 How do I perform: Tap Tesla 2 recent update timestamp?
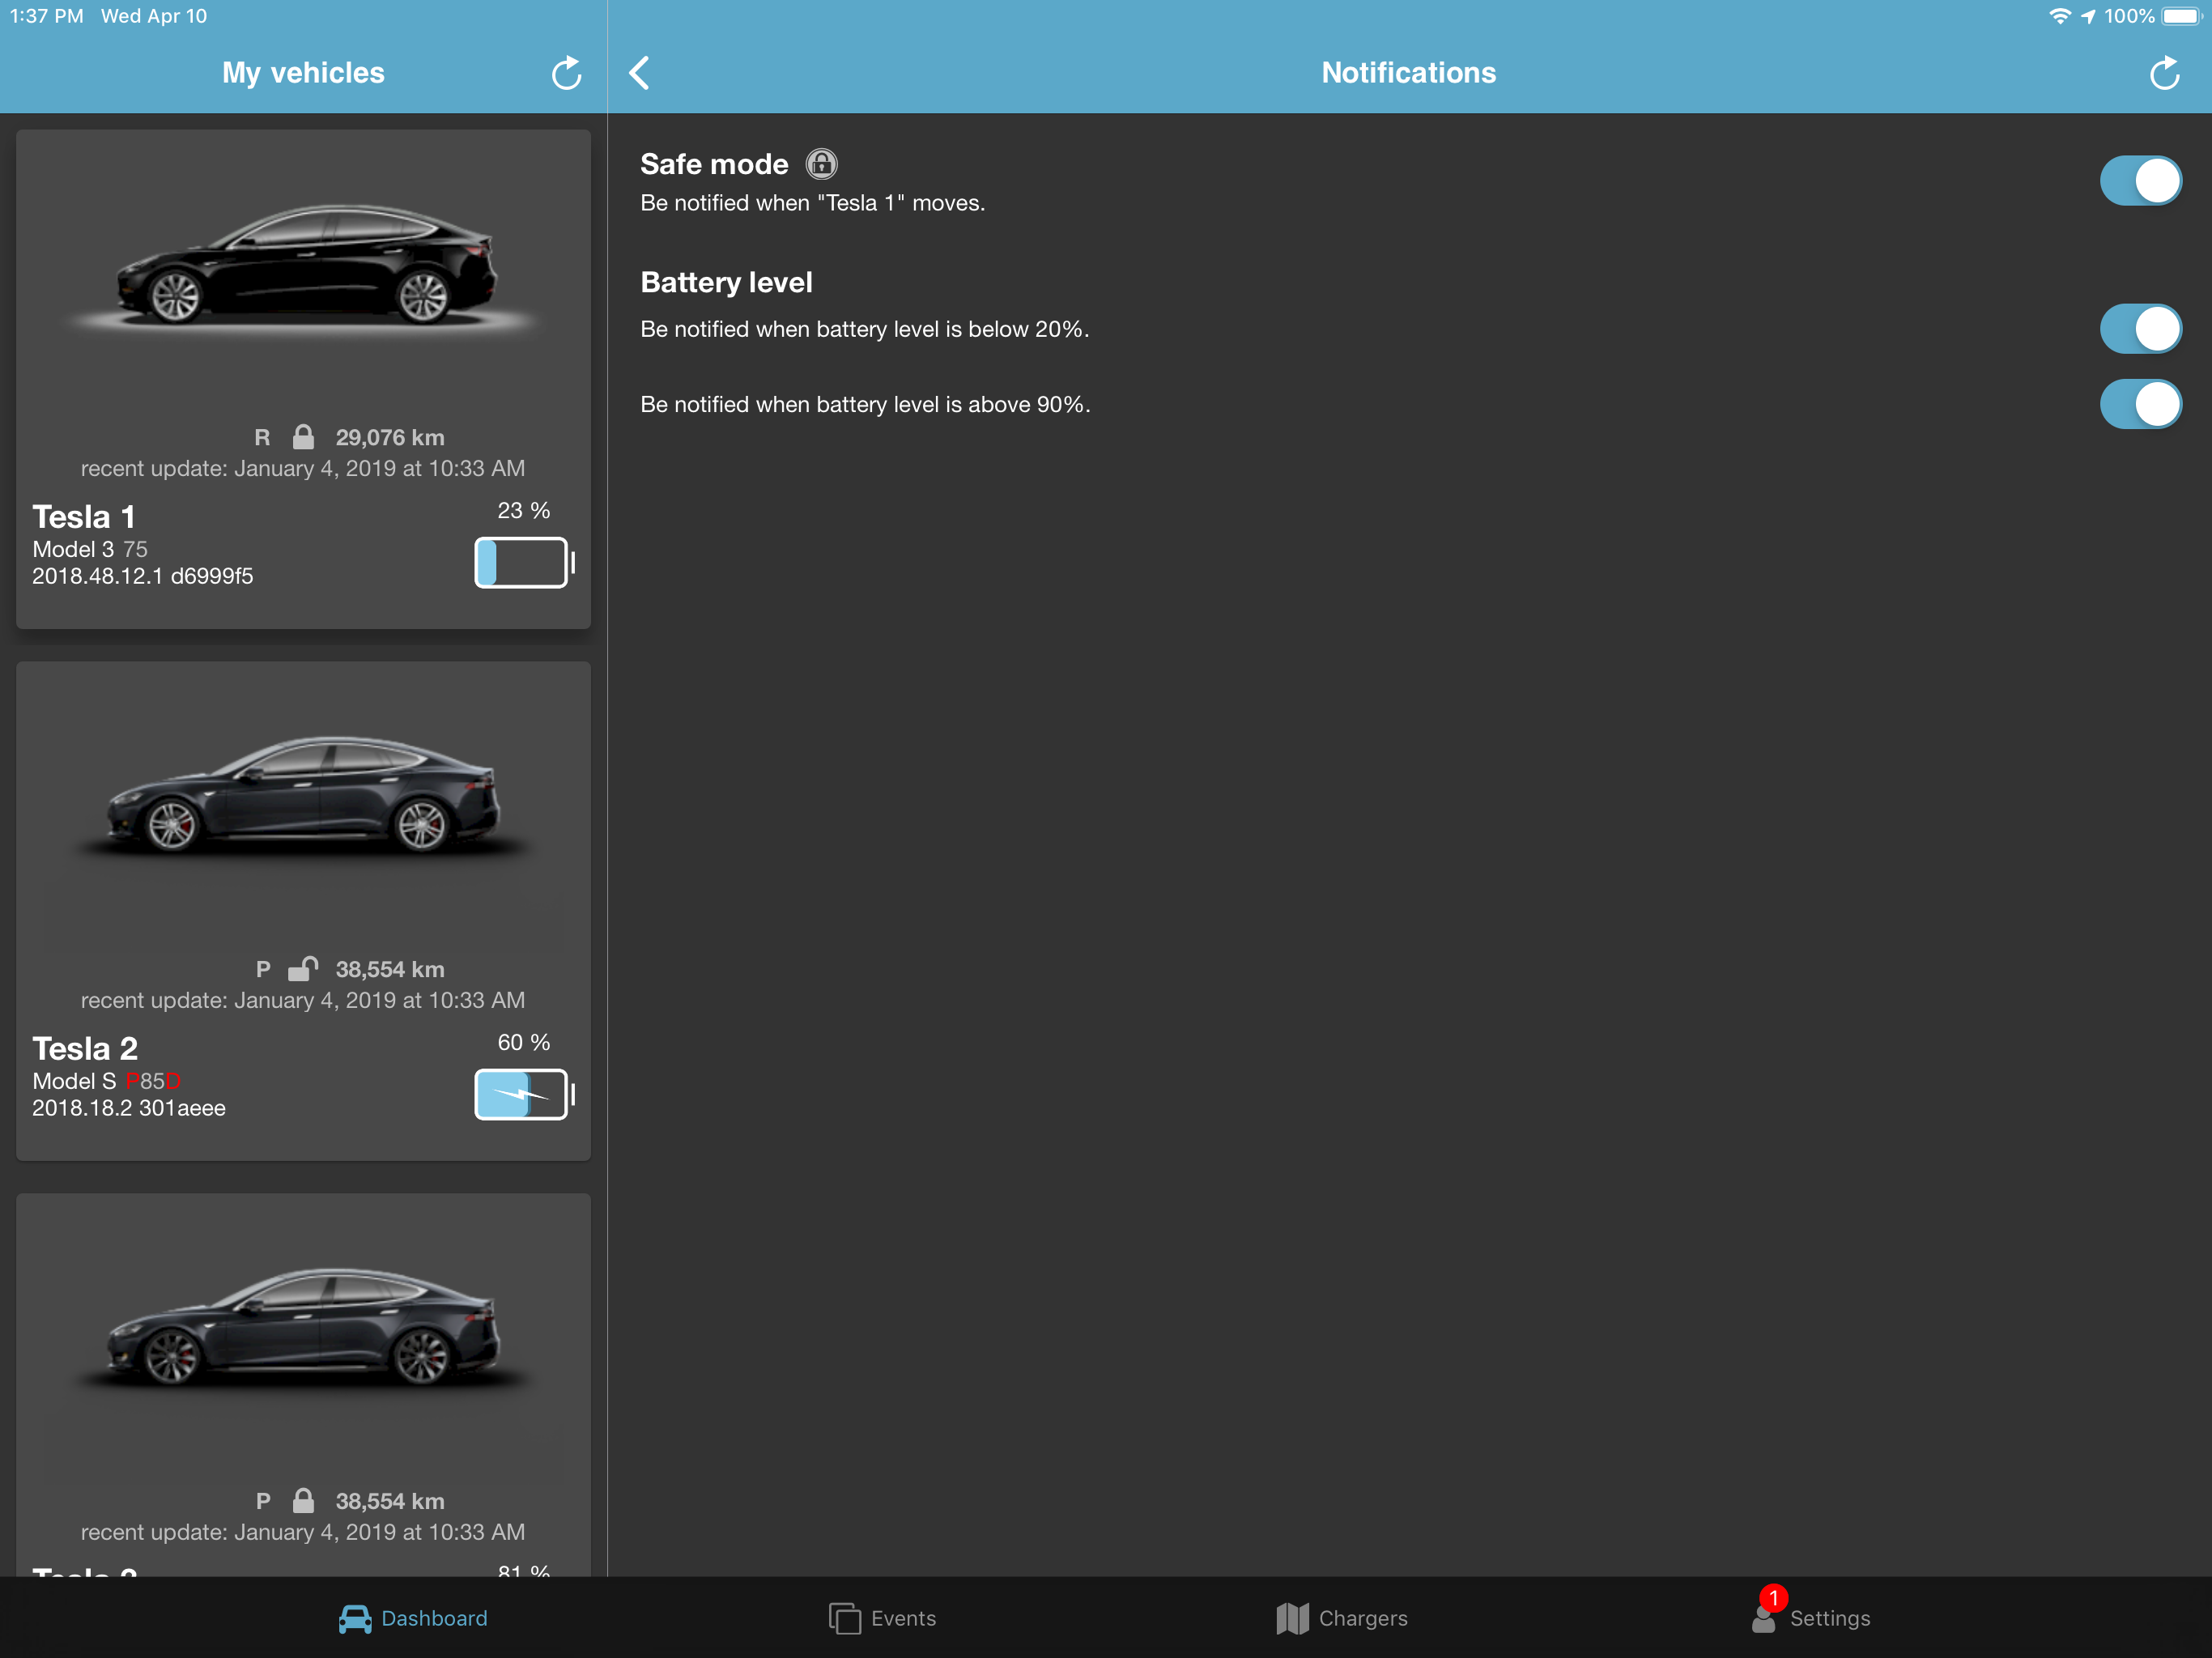click(x=303, y=1000)
